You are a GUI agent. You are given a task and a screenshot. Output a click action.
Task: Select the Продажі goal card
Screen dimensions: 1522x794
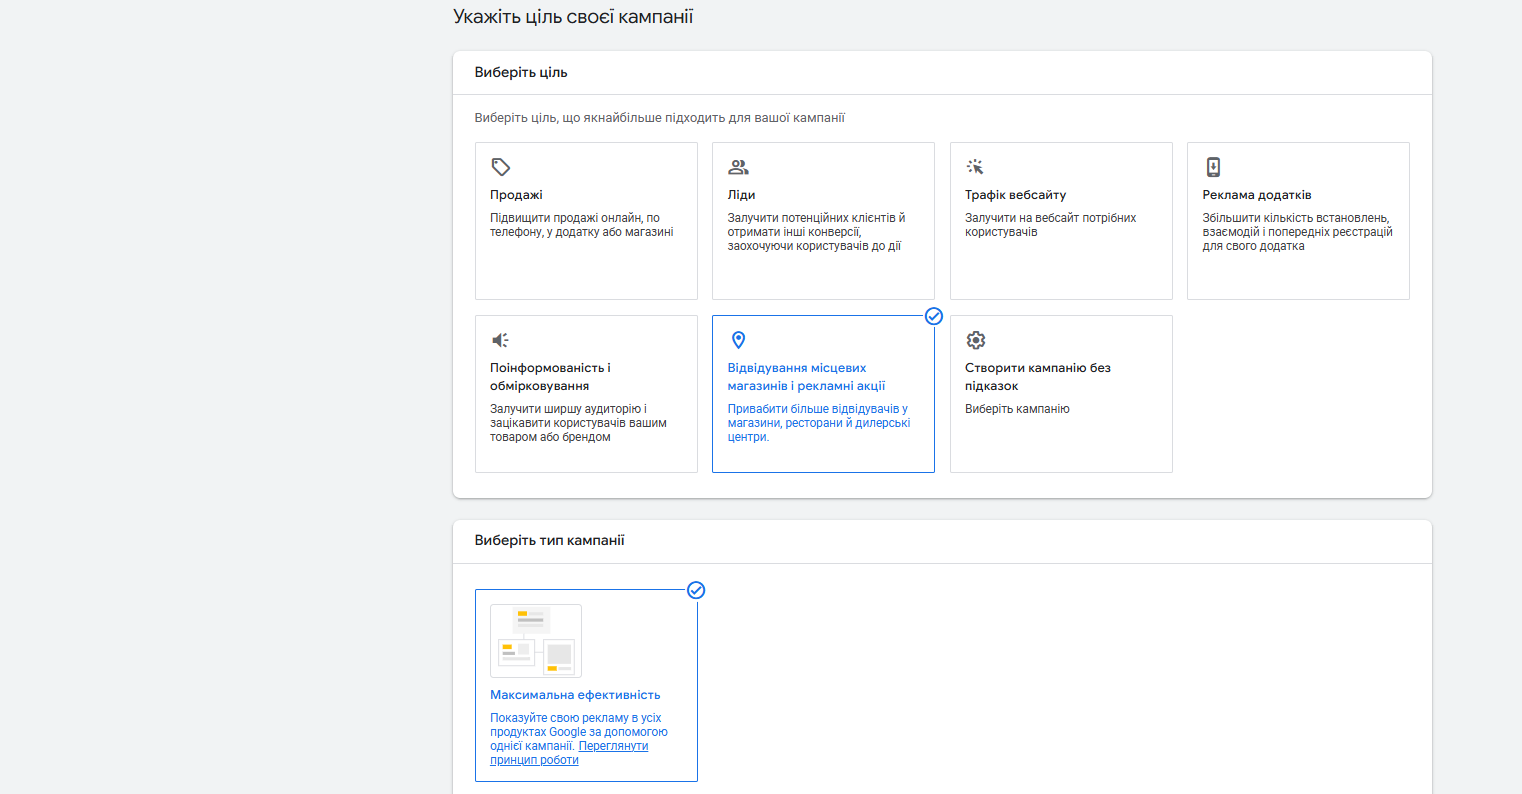[x=586, y=221]
